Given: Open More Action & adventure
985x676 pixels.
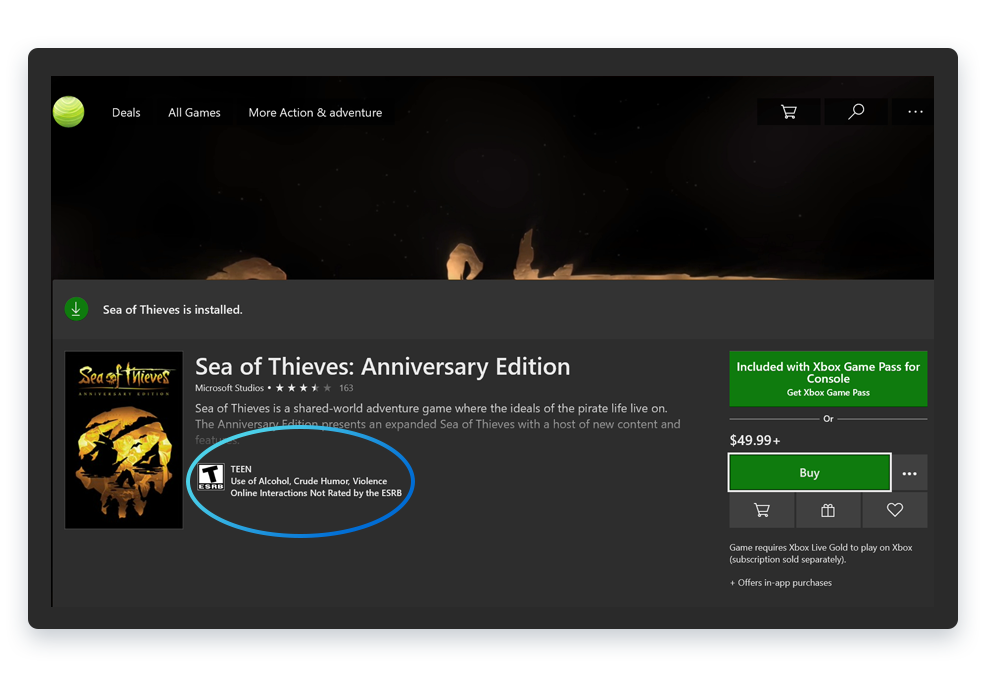Looking at the screenshot, I should coord(315,112).
